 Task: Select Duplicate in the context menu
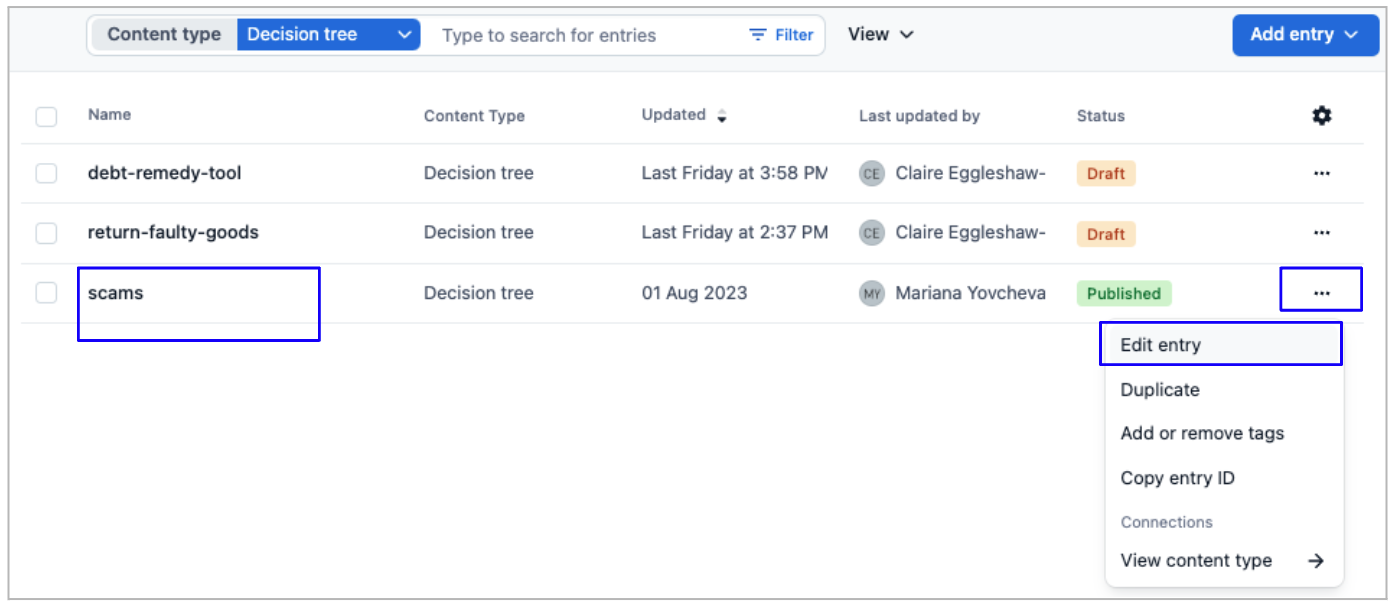tap(1160, 390)
